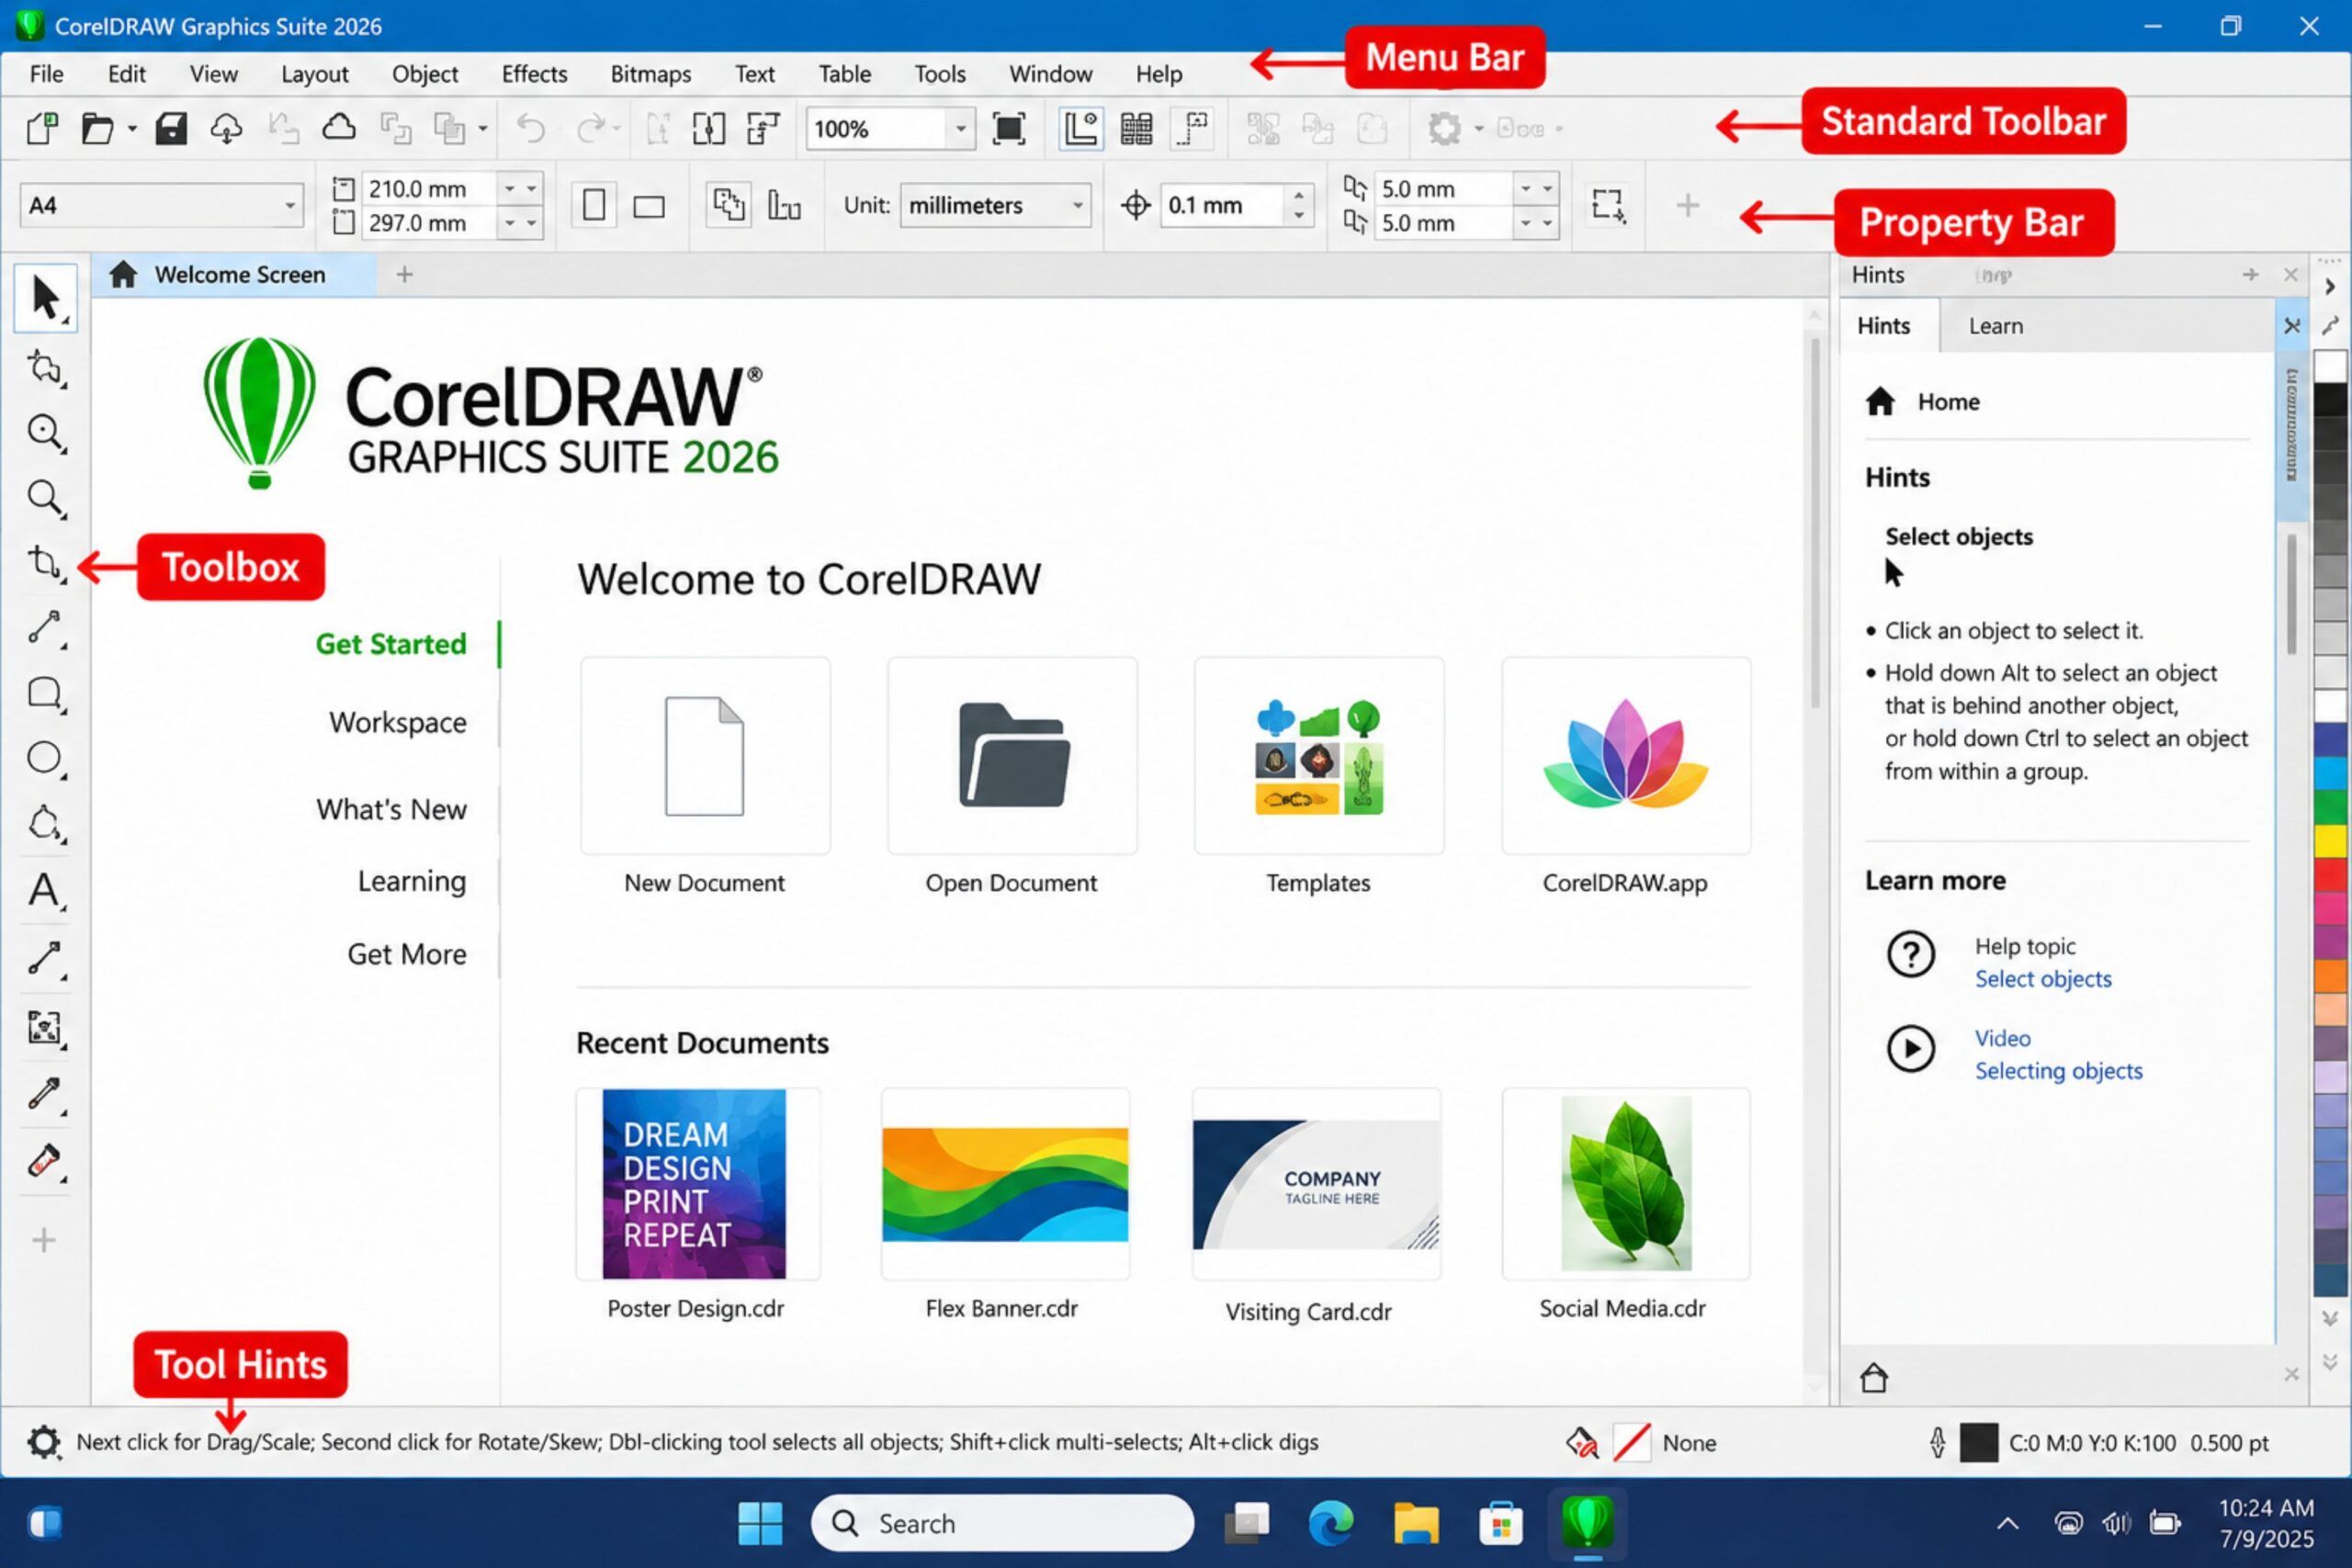Toggle Show grid button
The image size is (2352, 1568).
pyautogui.click(x=1136, y=128)
